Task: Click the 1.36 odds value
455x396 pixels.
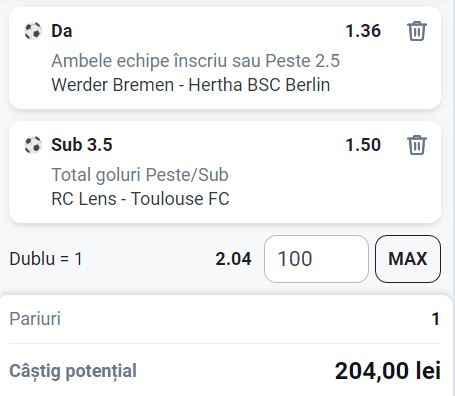Action: [x=363, y=31]
